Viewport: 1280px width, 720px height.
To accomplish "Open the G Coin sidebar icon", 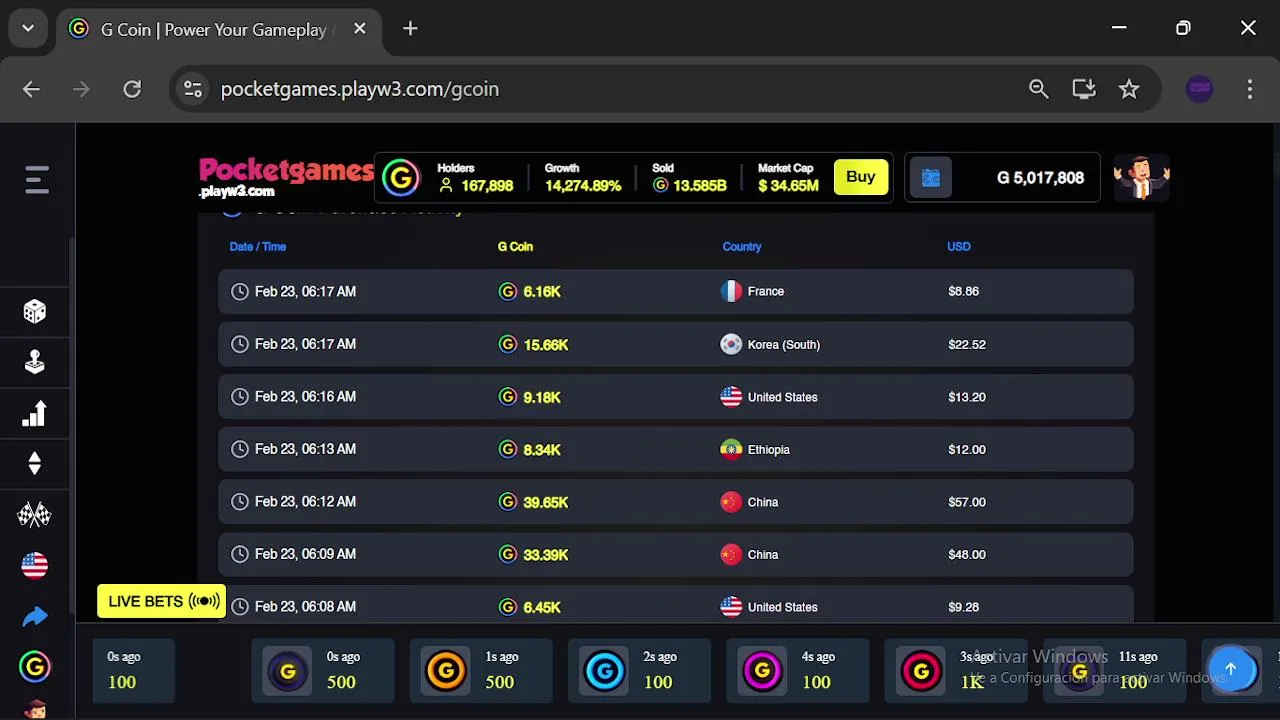I will (35, 667).
